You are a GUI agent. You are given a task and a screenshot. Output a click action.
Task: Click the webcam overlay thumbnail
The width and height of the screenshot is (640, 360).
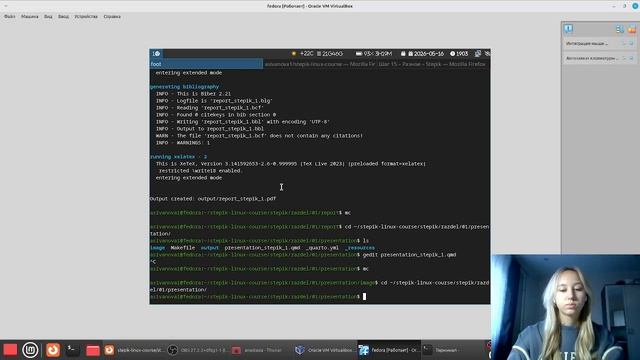(x=565, y=307)
